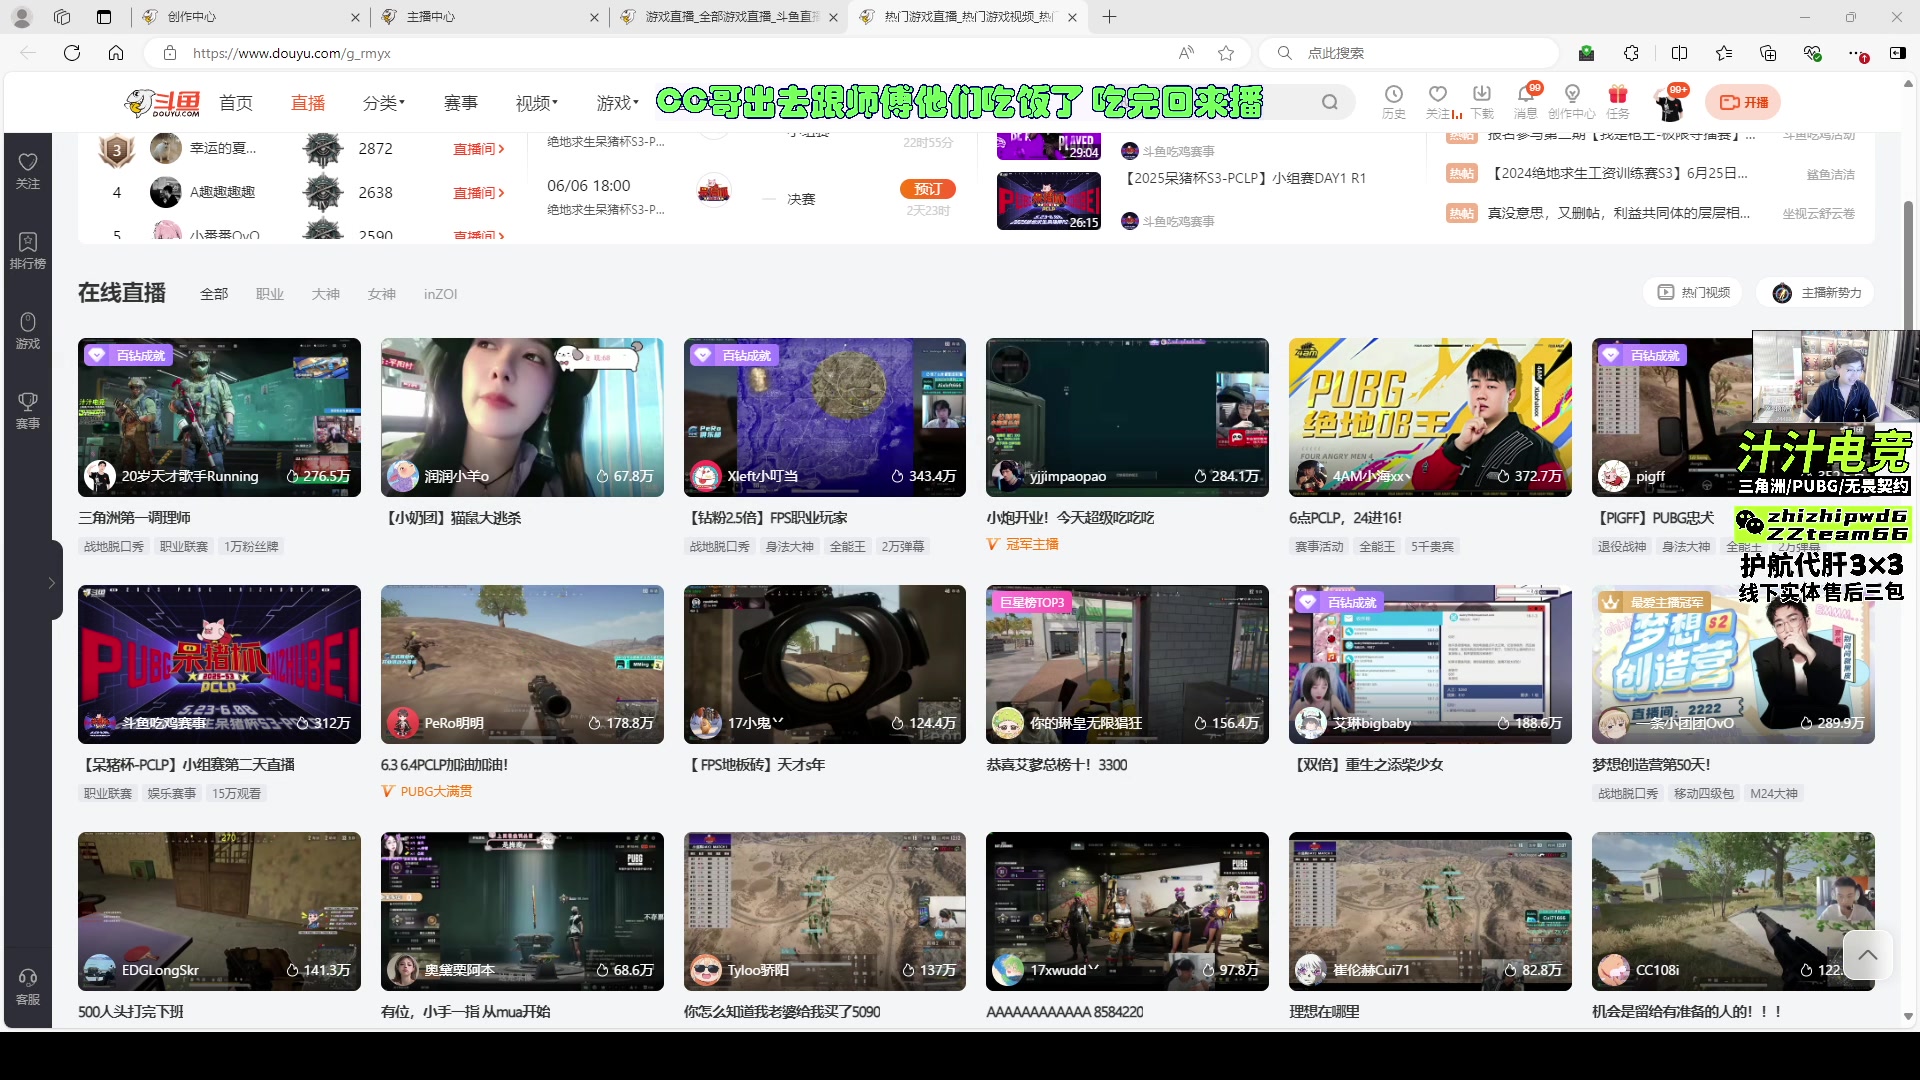Open a new browser tab
This screenshot has width=1920, height=1080.
click(1109, 17)
